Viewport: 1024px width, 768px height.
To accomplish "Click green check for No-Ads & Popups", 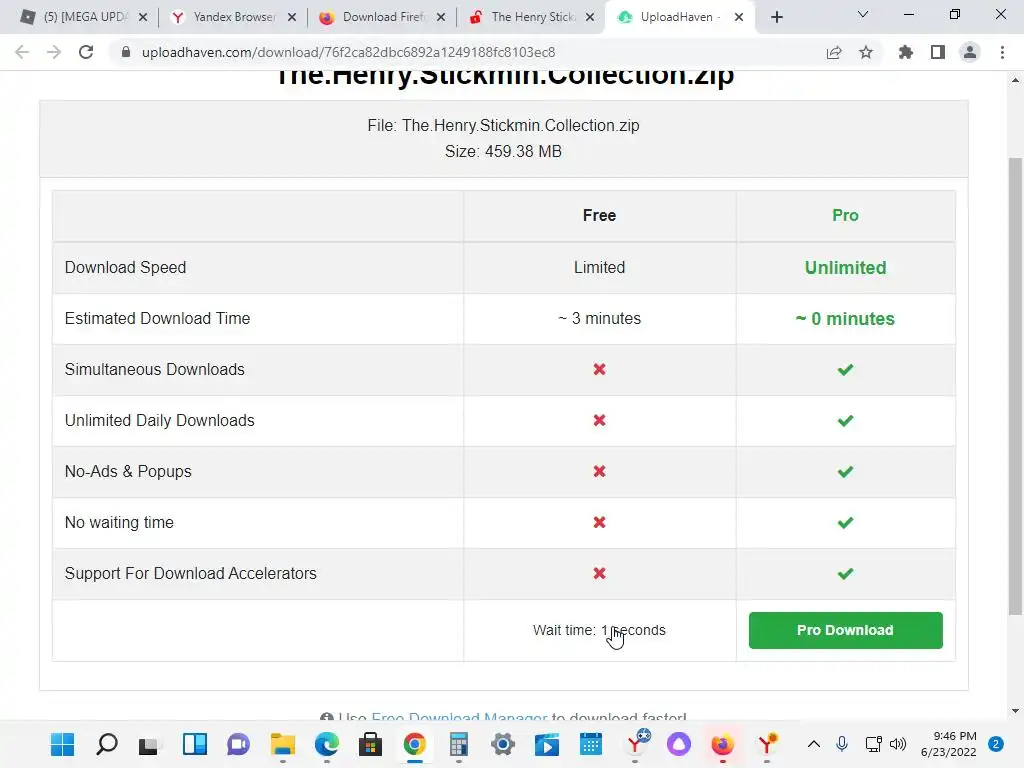I will coord(845,472).
